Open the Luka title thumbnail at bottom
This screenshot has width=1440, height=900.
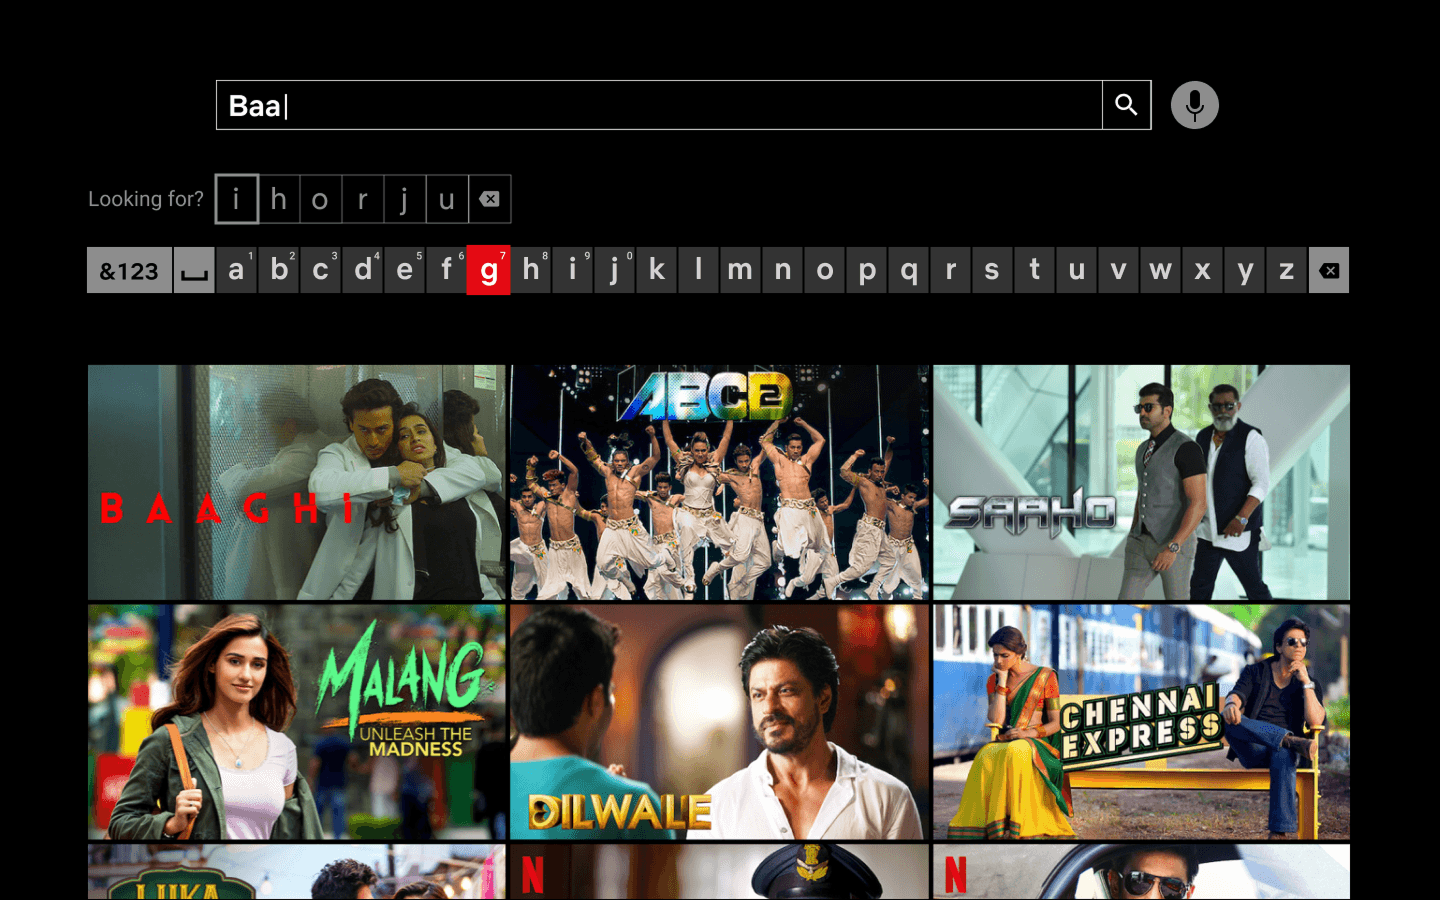coord(297,872)
